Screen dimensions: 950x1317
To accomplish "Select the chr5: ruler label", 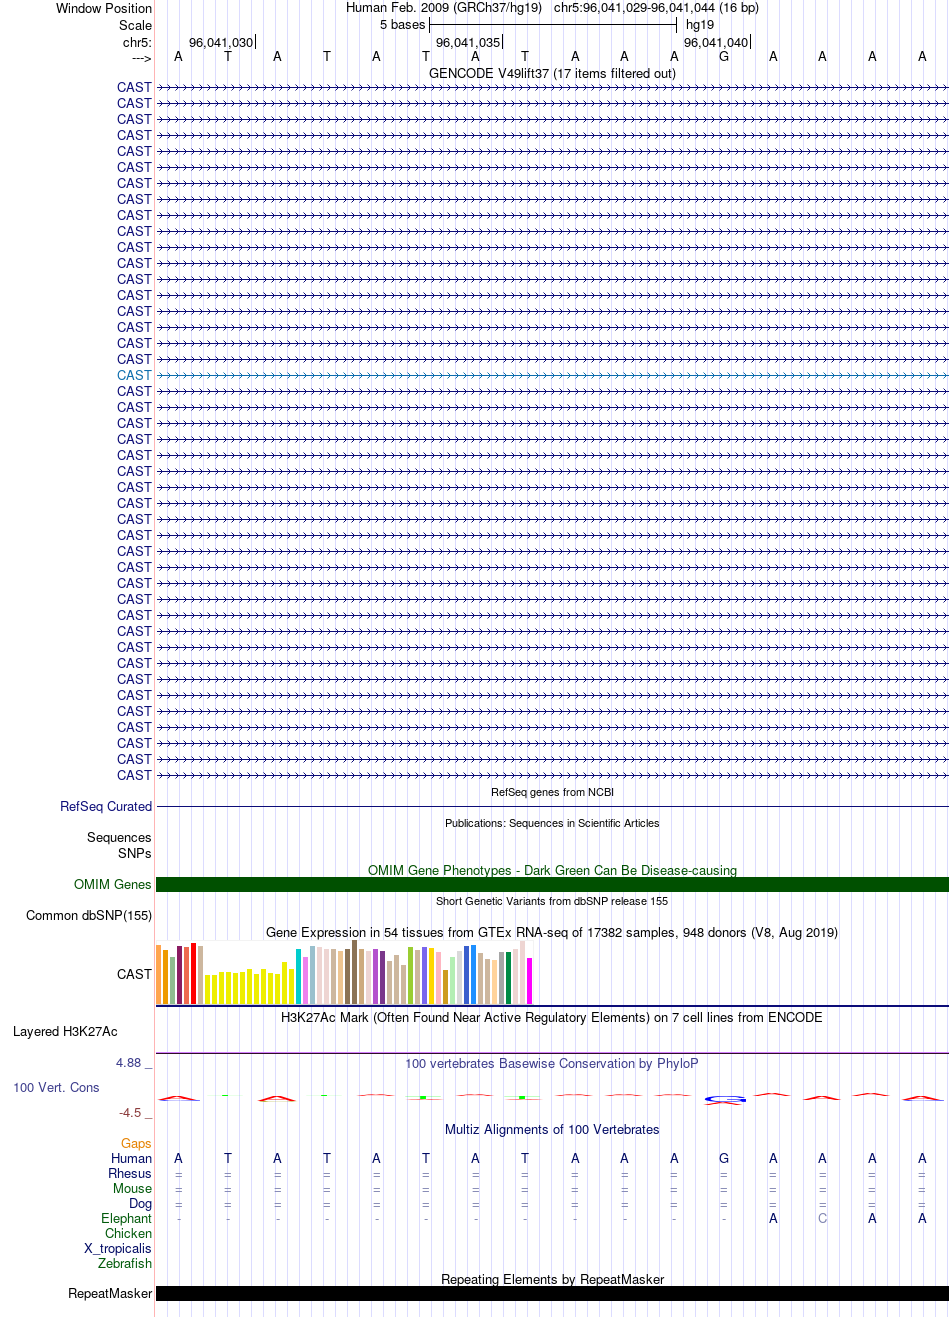I will click(137, 42).
